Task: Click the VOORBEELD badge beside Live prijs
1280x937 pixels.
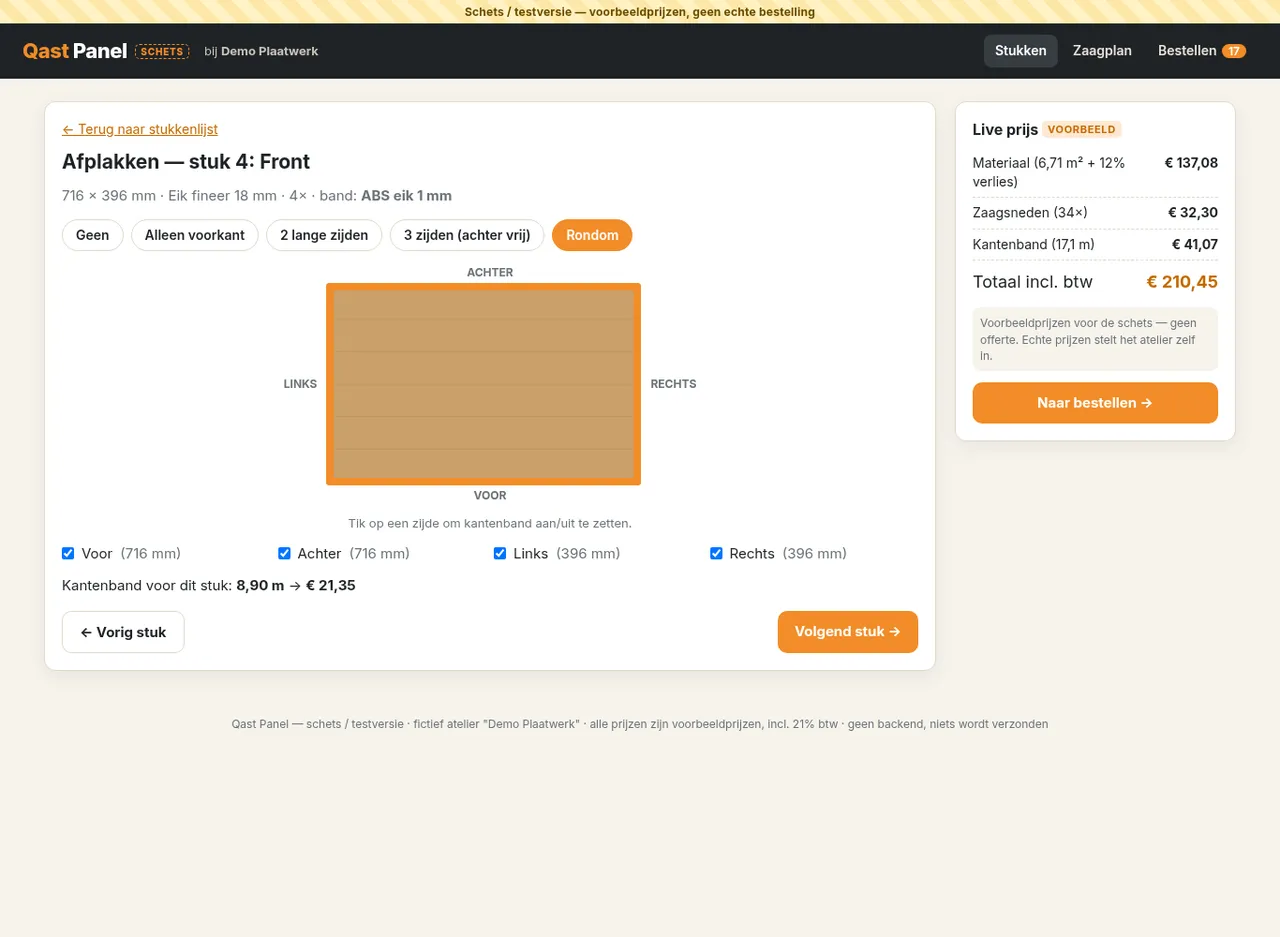Action: coord(1082,129)
